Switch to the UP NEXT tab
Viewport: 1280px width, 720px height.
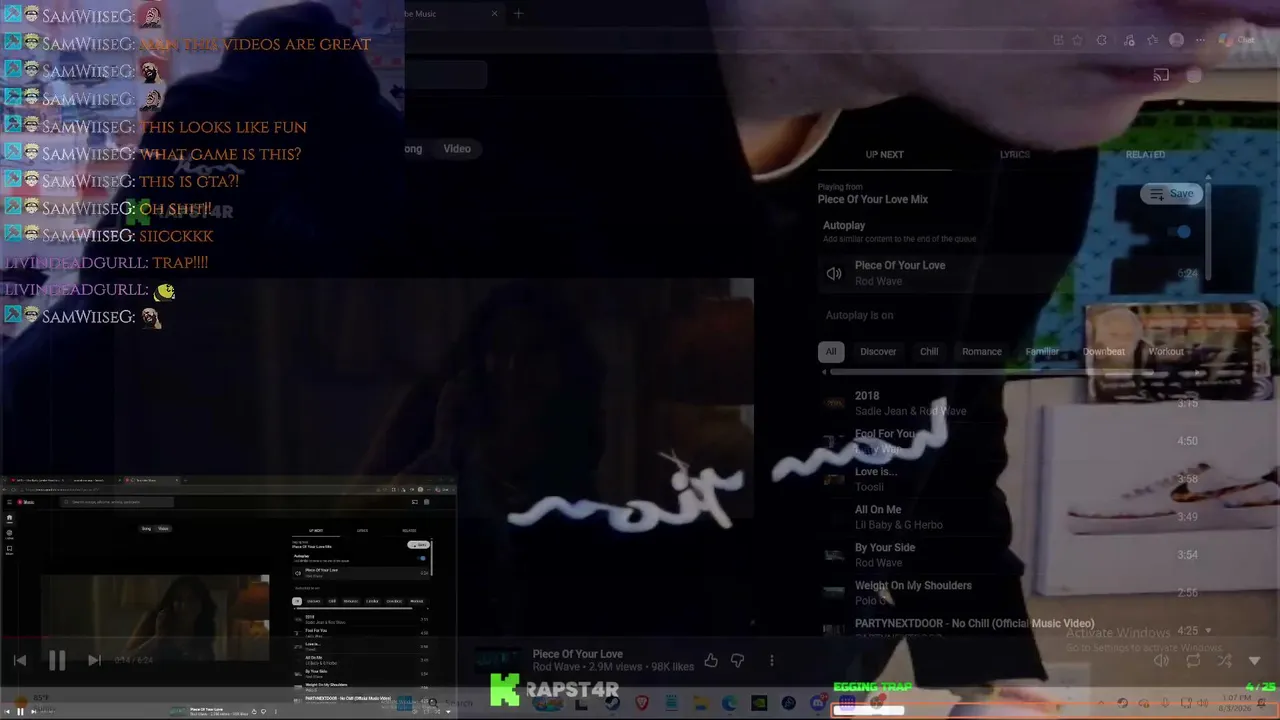pyautogui.click(x=885, y=154)
